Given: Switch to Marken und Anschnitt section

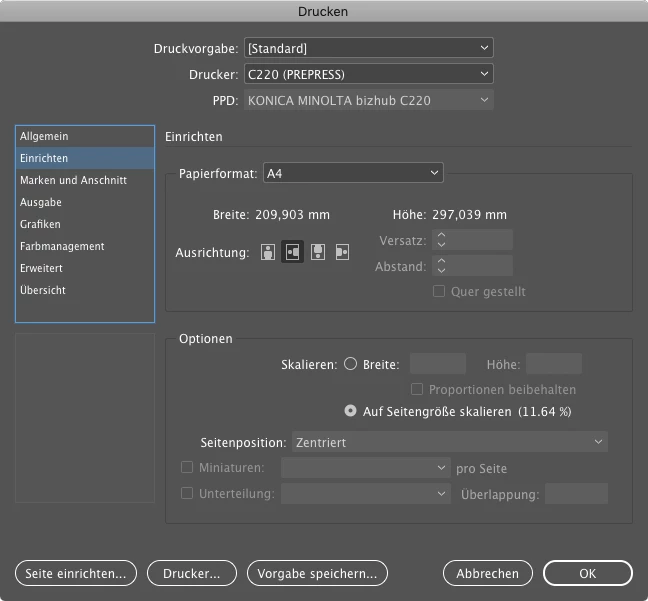Looking at the screenshot, I should click(x=85, y=180).
